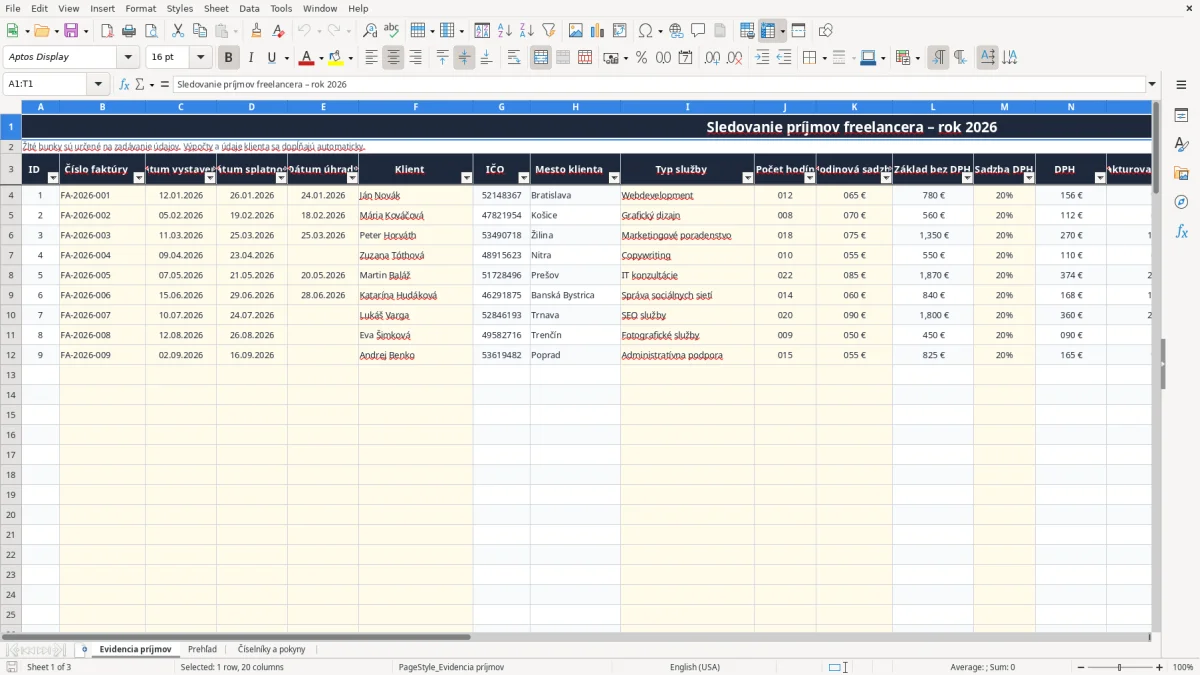Toggle Bold formatting
Viewport: 1200px width, 675px height.
click(x=229, y=58)
